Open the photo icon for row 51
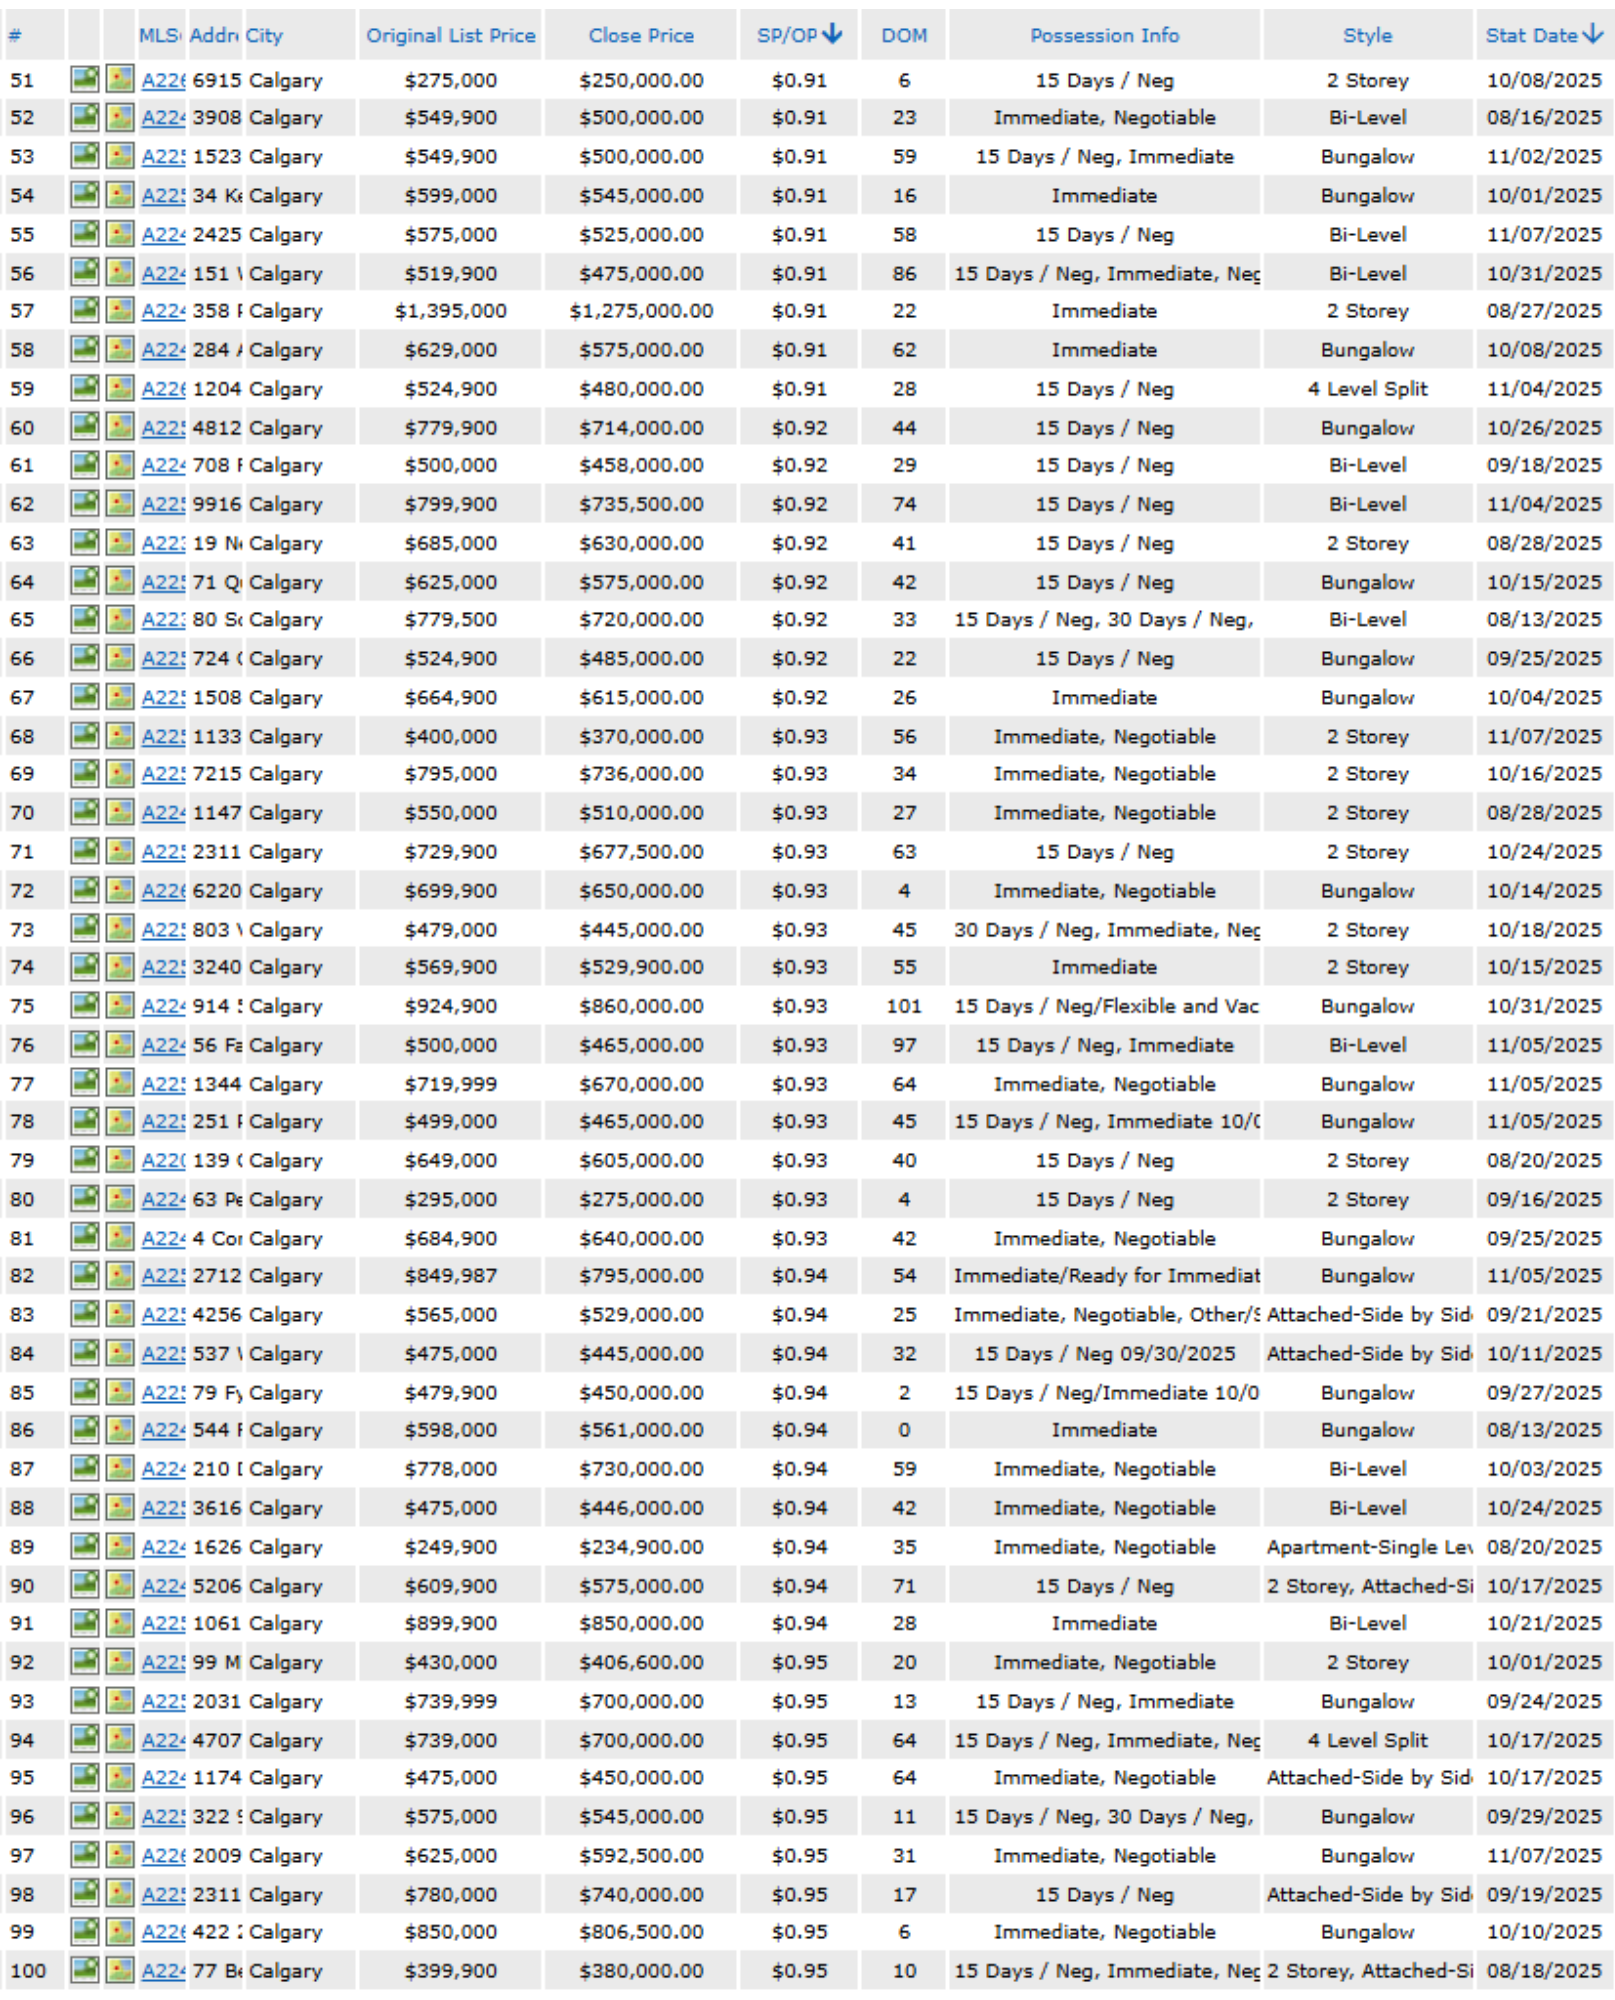Viewport: 1615px width, 2000px height. click(x=85, y=80)
